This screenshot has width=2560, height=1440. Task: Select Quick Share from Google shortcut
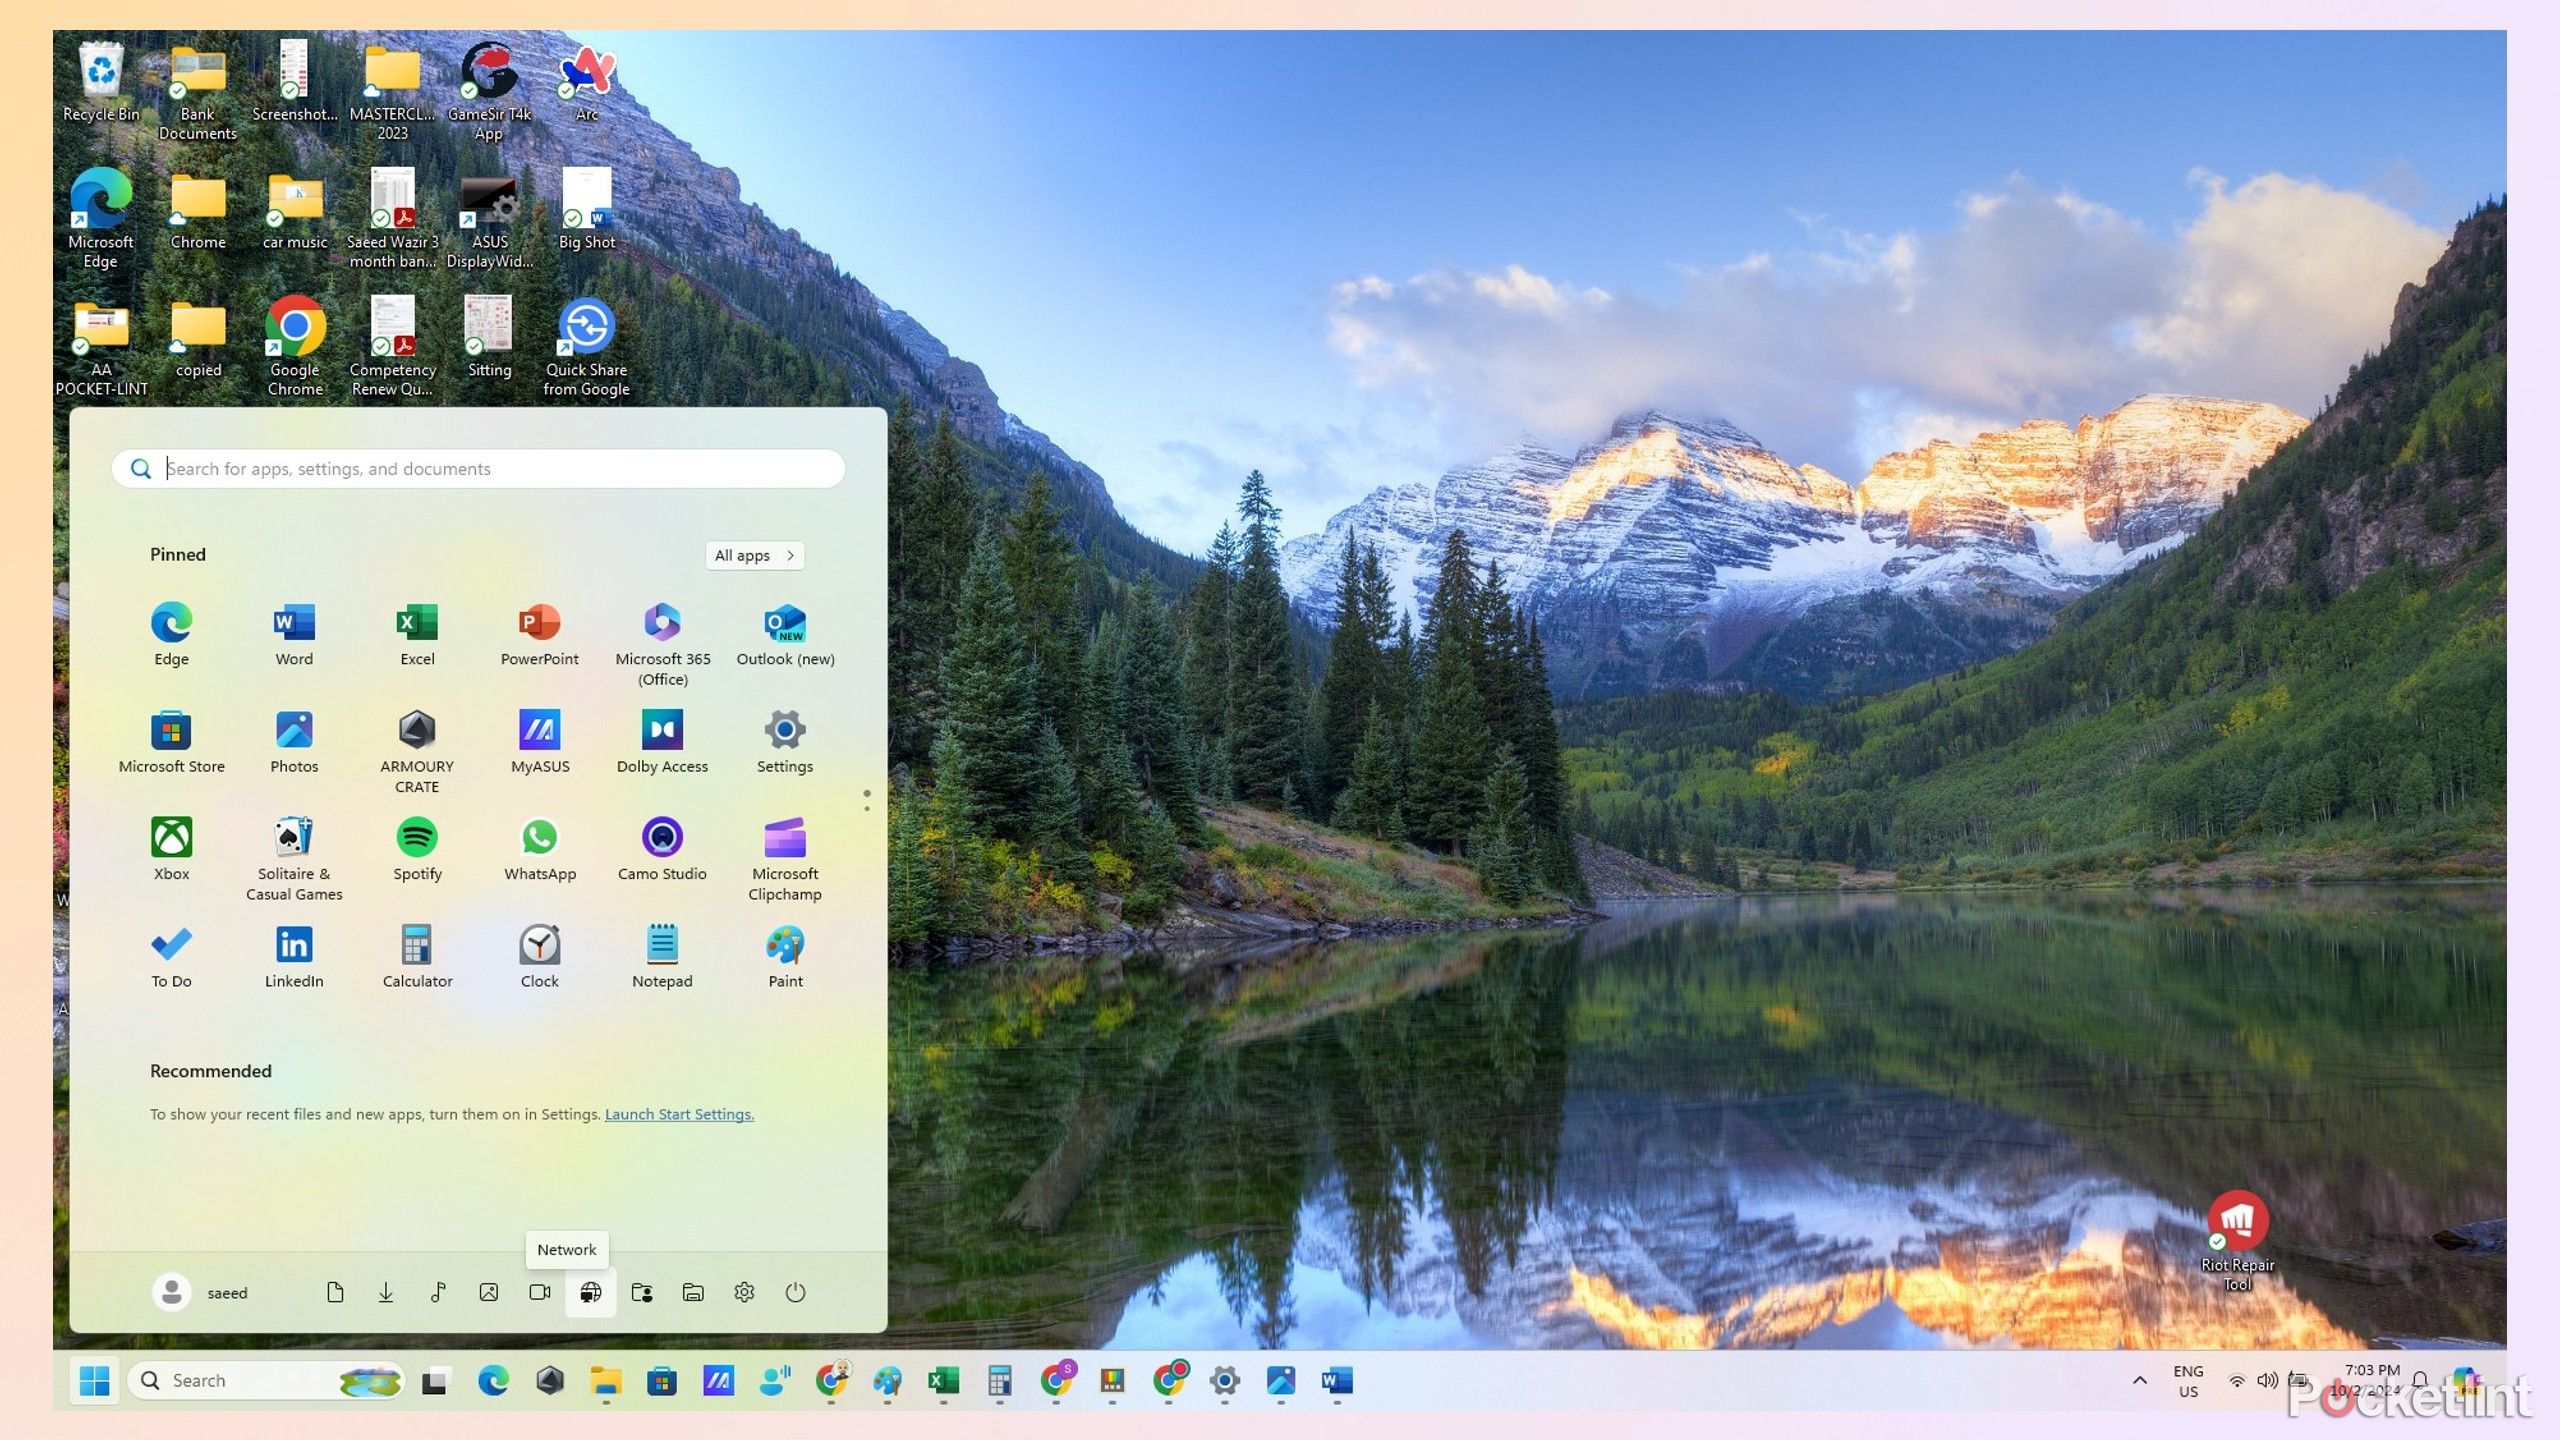coord(586,347)
